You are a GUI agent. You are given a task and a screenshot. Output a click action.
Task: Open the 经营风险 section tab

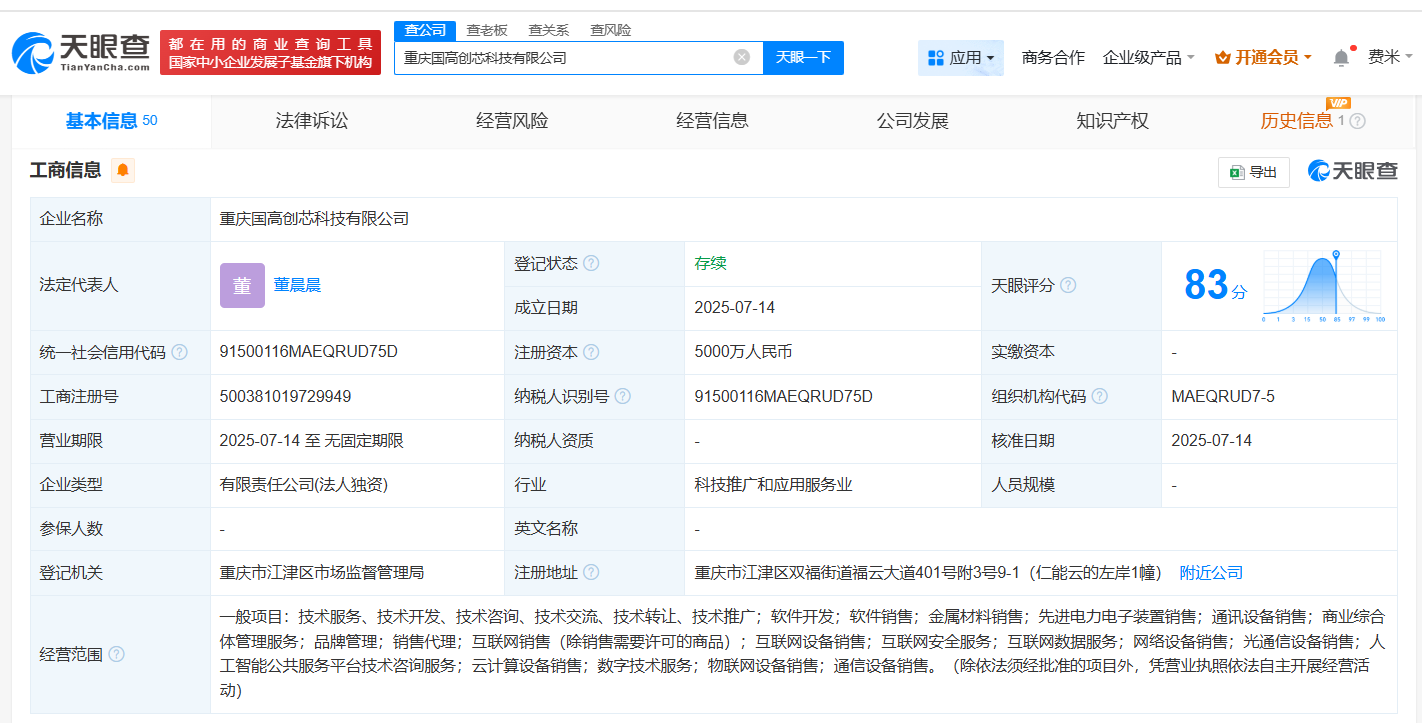(x=511, y=120)
